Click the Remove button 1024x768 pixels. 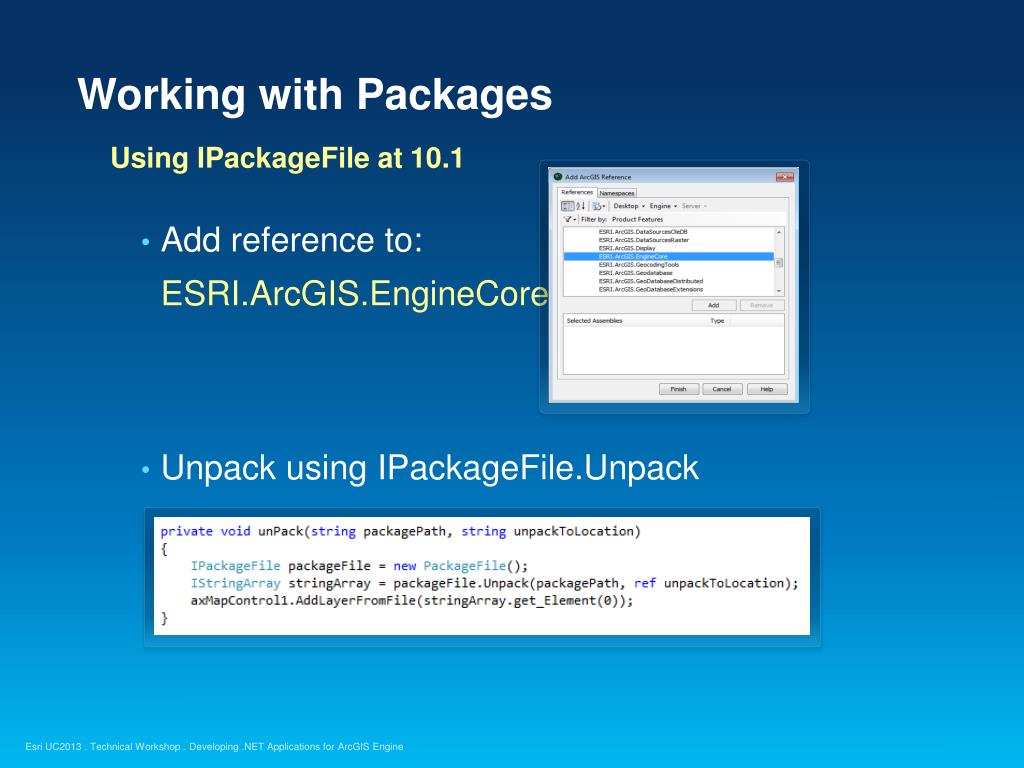point(761,305)
